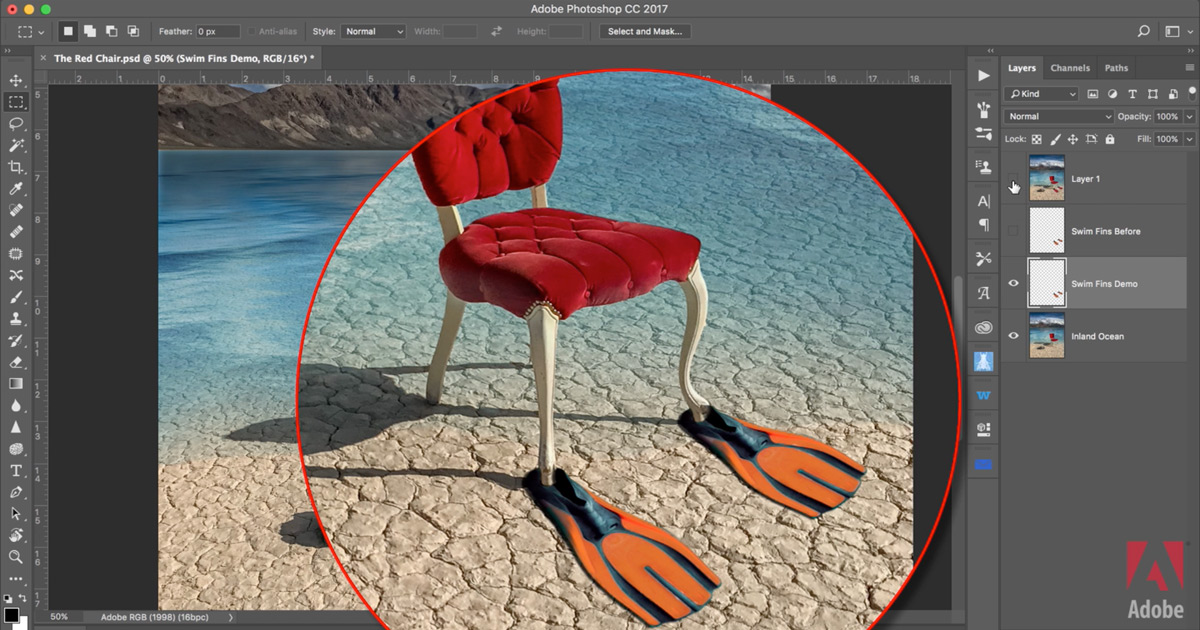Click the Swim Fins Demo layer thumbnail
1200x630 pixels.
coord(1047,284)
